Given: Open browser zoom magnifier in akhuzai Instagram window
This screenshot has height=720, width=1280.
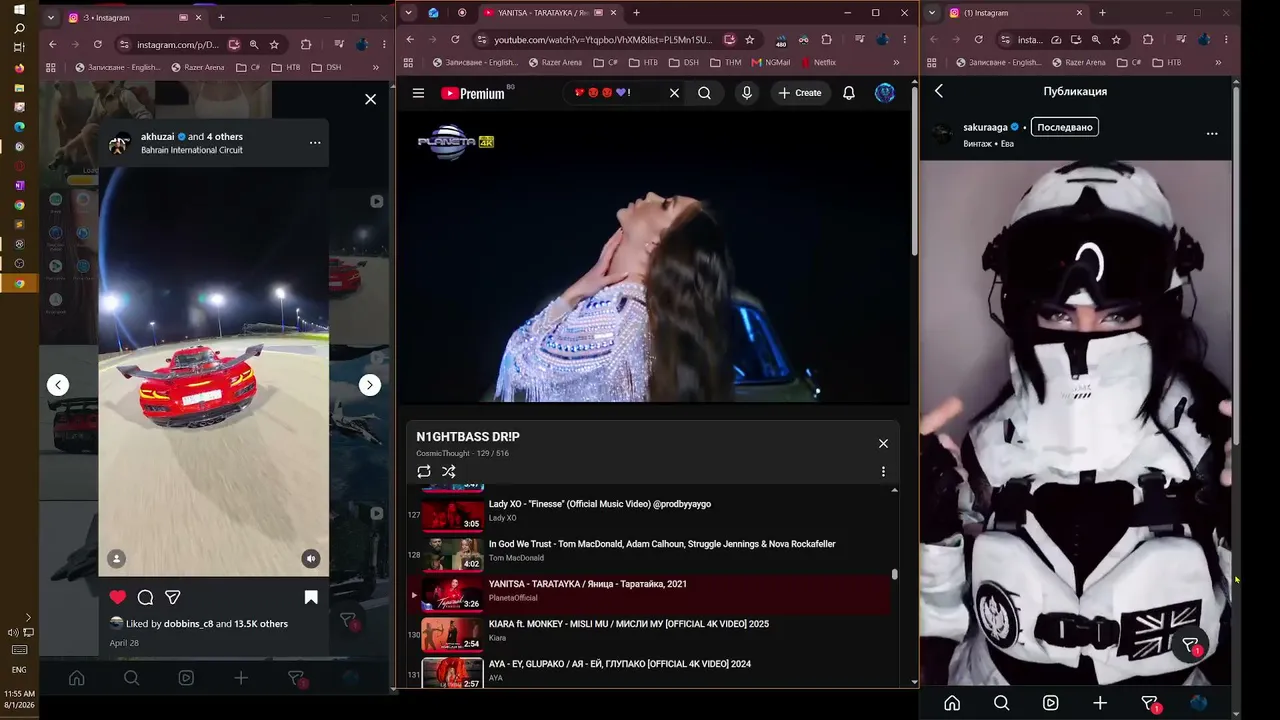Looking at the screenshot, I should 254,44.
